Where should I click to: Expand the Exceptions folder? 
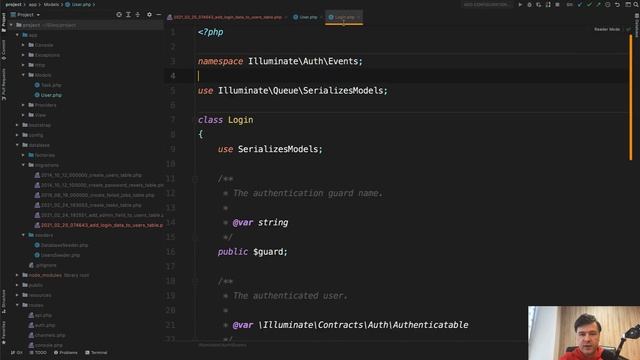point(23,55)
